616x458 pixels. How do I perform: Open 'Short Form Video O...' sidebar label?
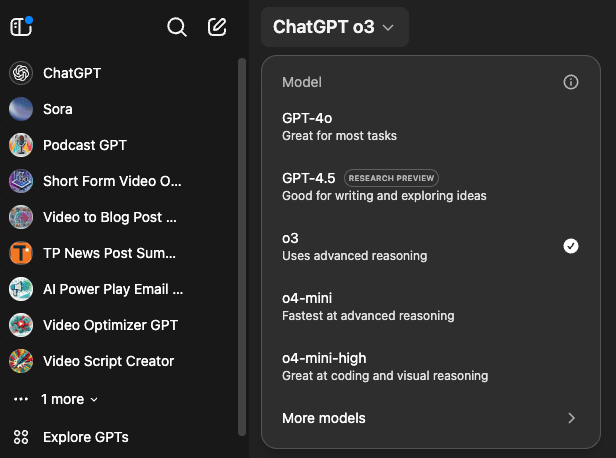(x=112, y=181)
